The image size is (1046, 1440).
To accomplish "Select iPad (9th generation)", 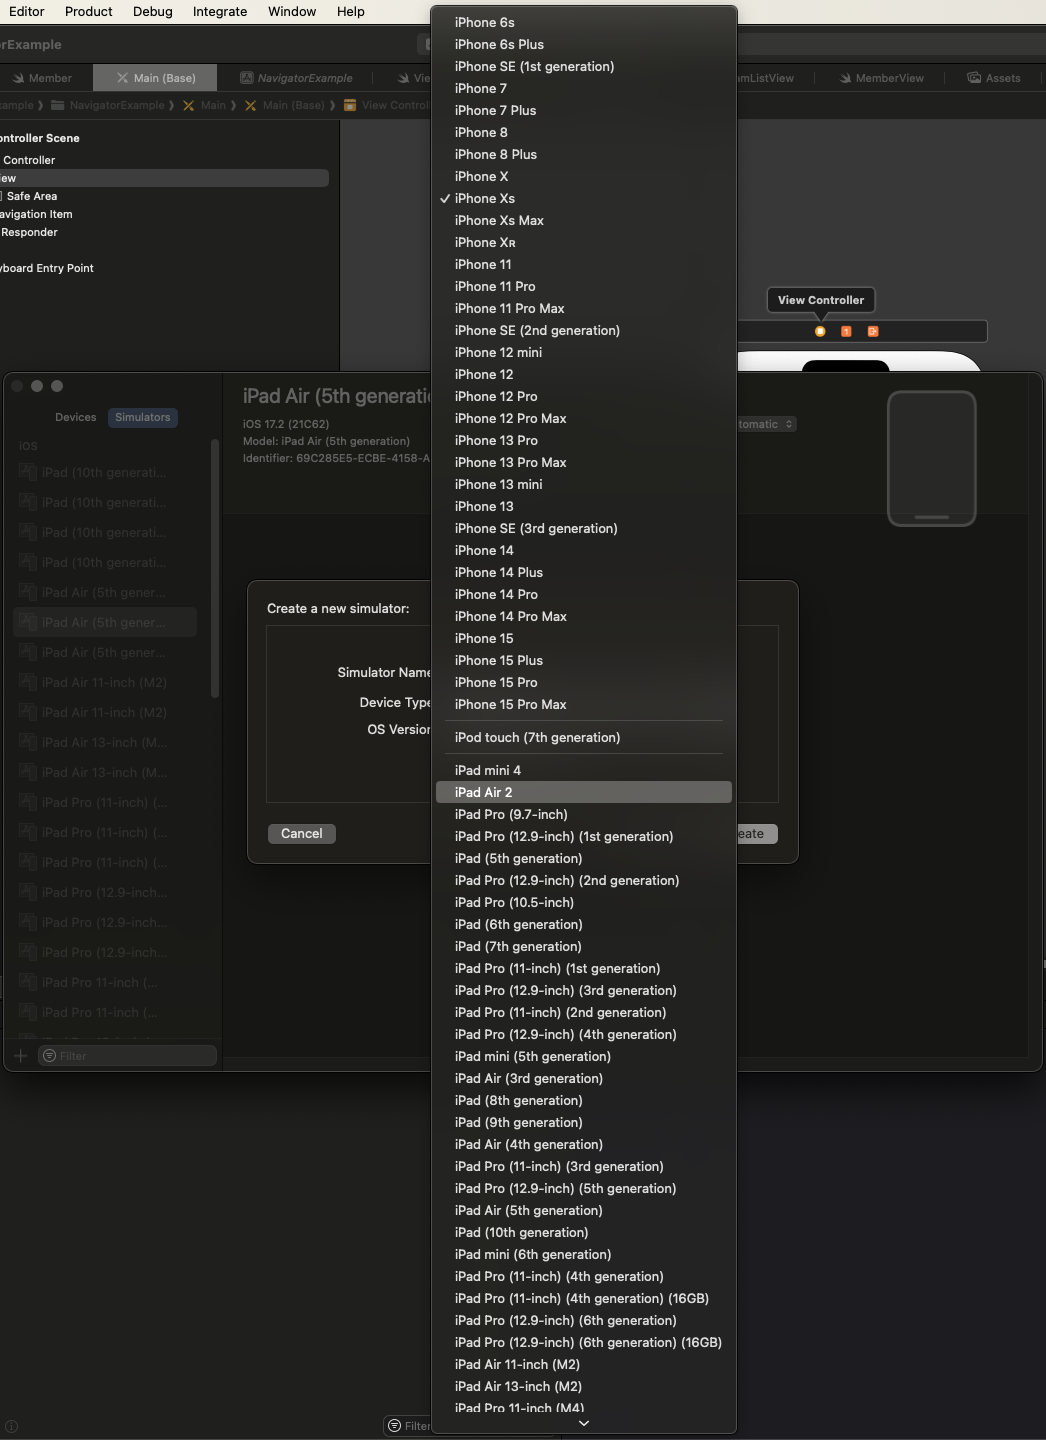I will [584, 1122].
